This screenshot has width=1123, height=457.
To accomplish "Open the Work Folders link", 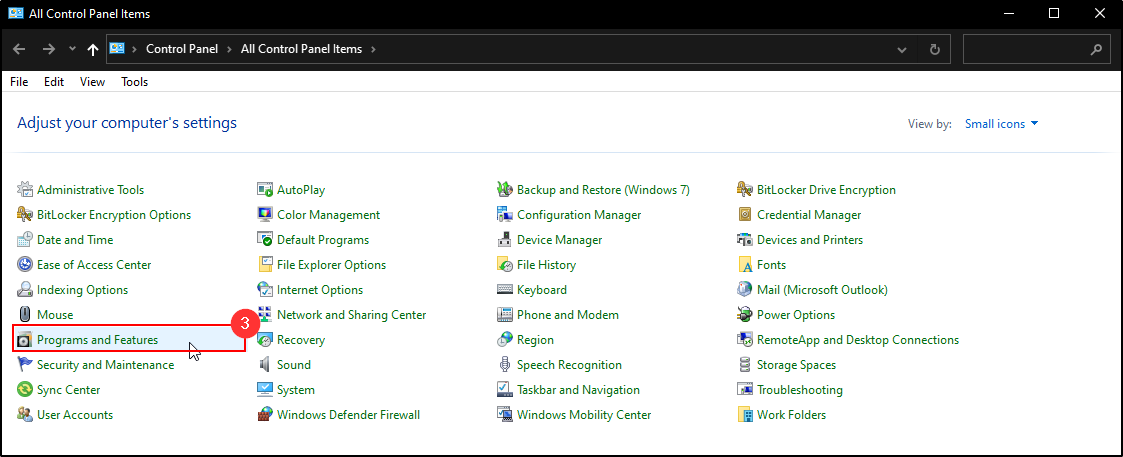I will coord(791,415).
